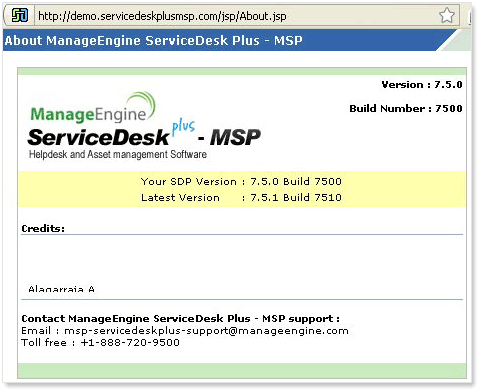This screenshot has height=390, width=479.
Task: Click the scrolling credit name 'Alagarraja A'
Action: pyautogui.click(x=61, y=289)
